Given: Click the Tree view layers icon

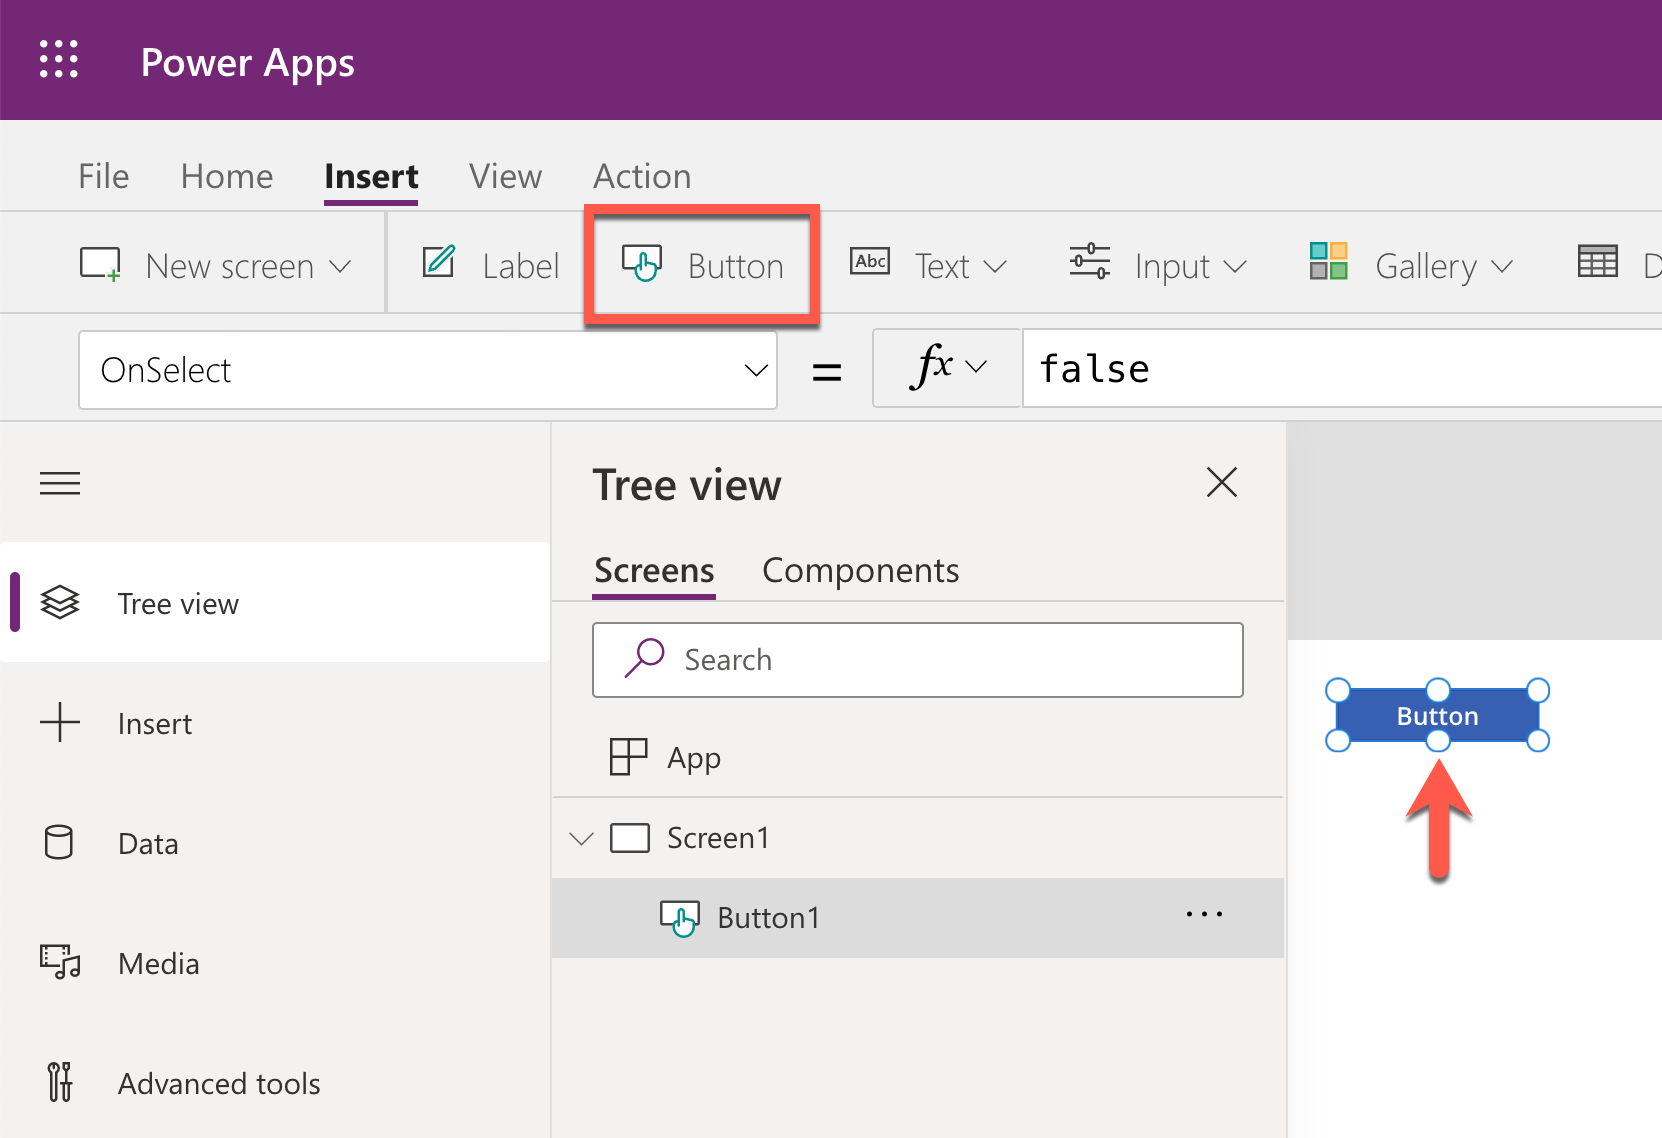Looking at the screenshot, I should click(60, 603).
